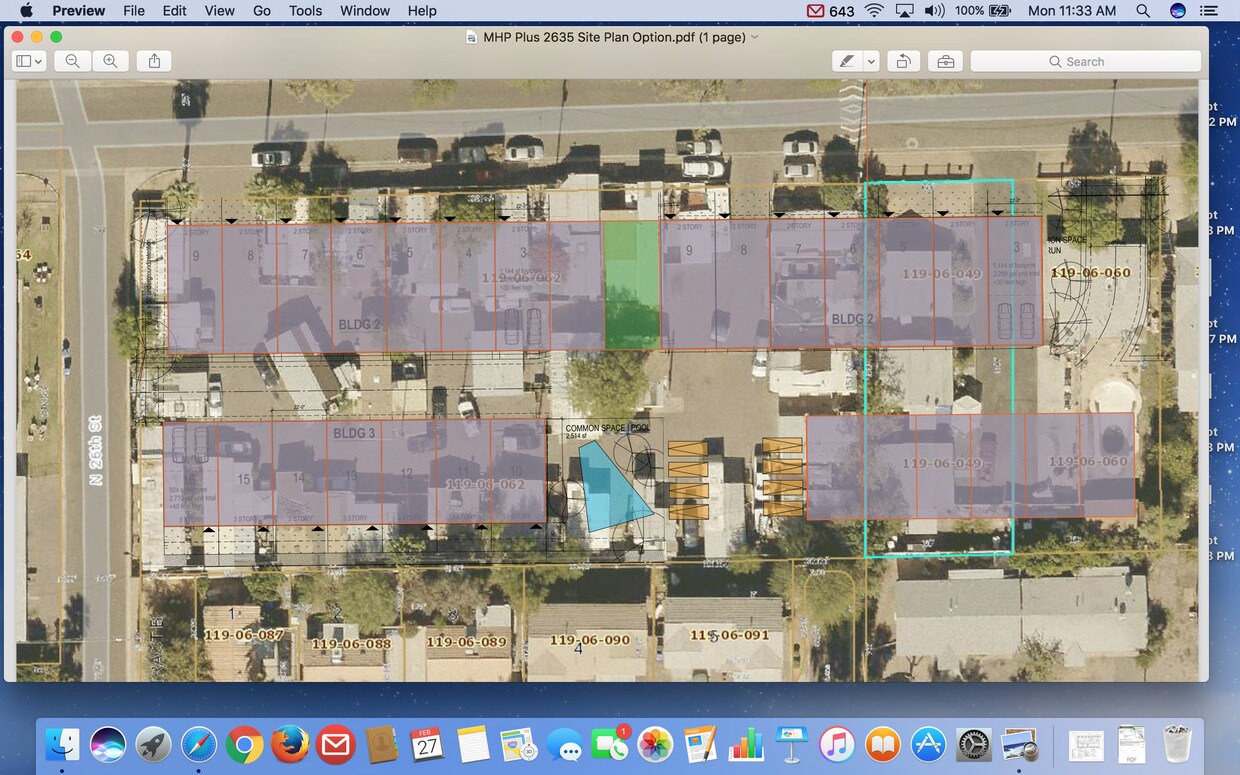This screenshot has width=1240, height=775.
Task: Click the Siri icon in menu bar
Action: click(x=1177, y=11)
